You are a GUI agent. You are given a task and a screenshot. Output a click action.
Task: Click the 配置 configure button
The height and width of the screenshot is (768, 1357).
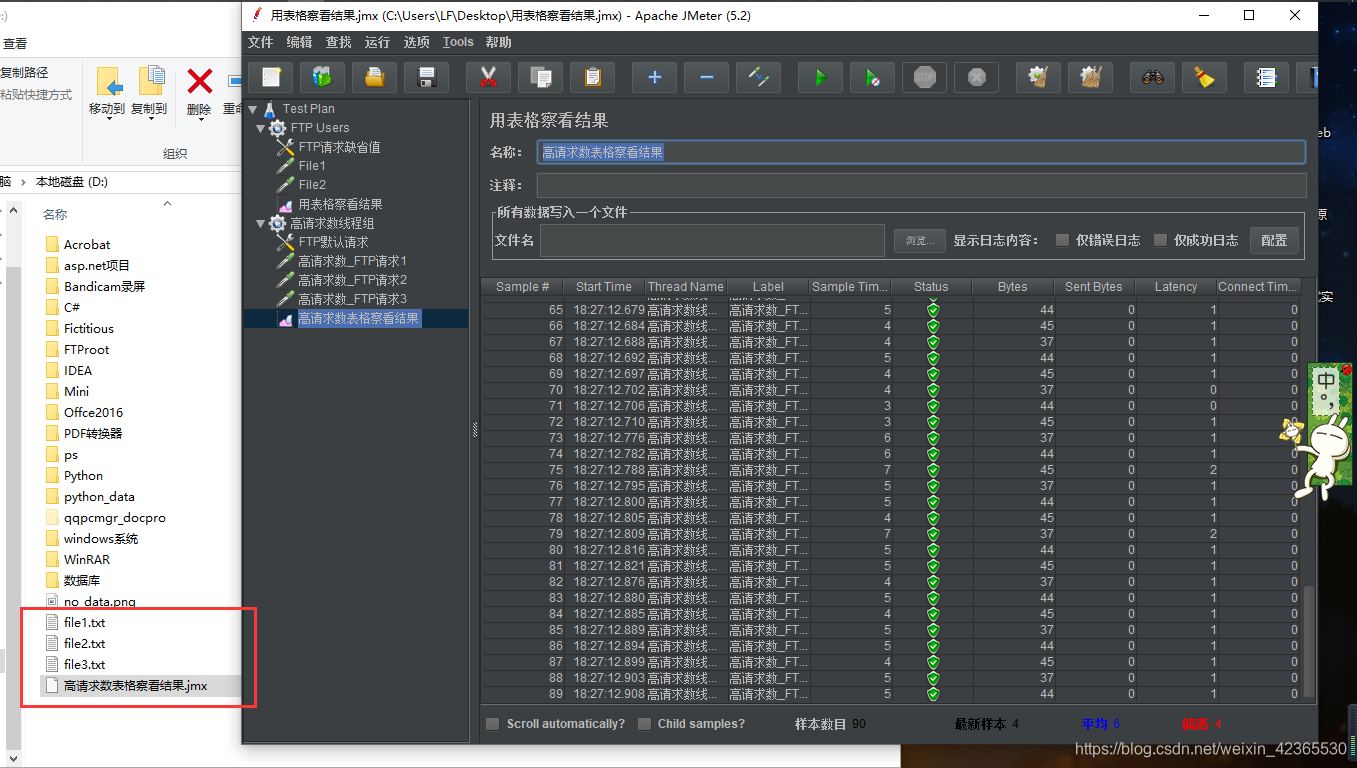point(1274,240)
